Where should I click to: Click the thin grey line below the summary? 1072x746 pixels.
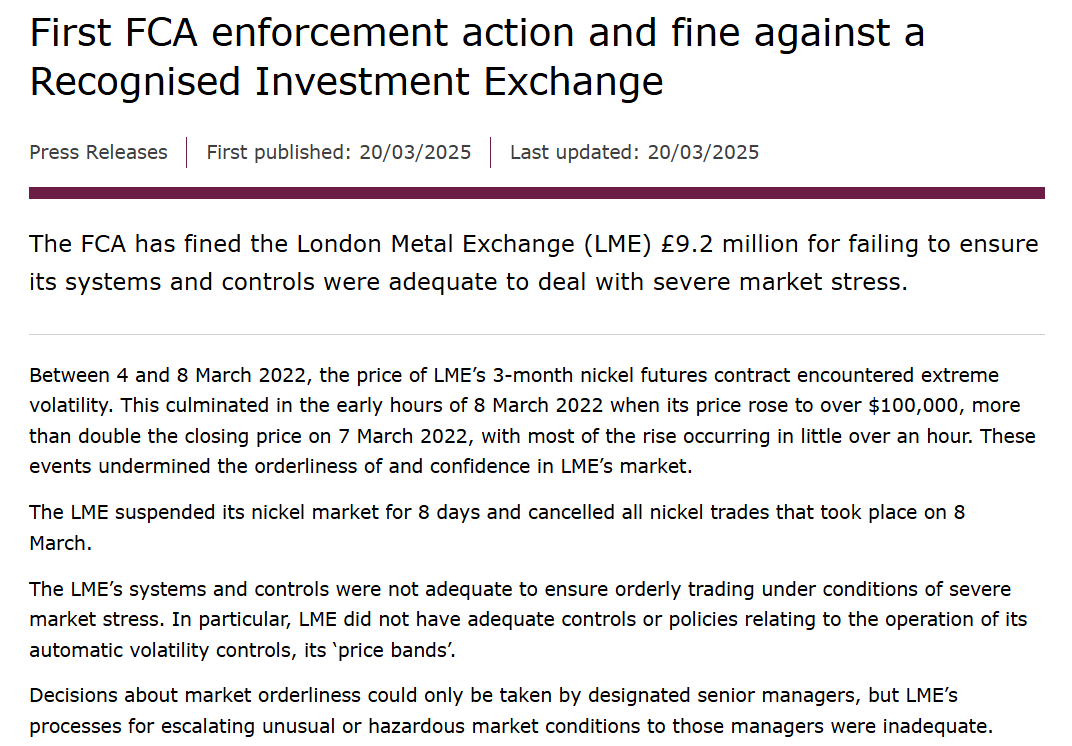[536, 334]
